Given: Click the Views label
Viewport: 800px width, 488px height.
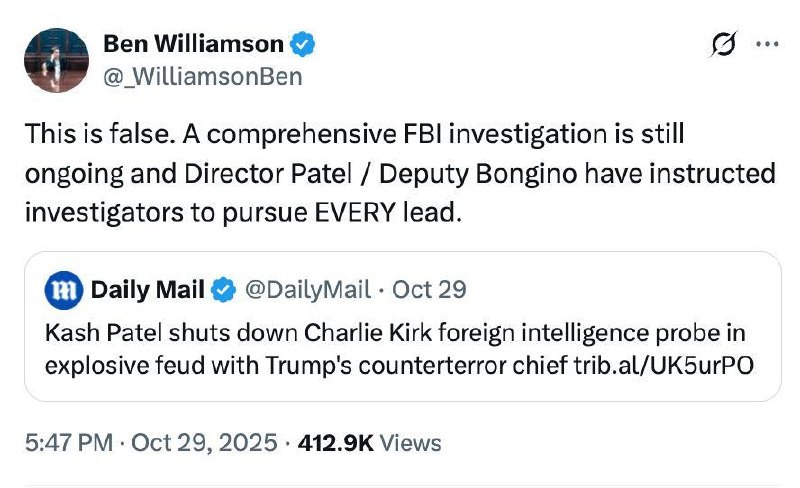Looking at the screenshot, I should 410,442.
